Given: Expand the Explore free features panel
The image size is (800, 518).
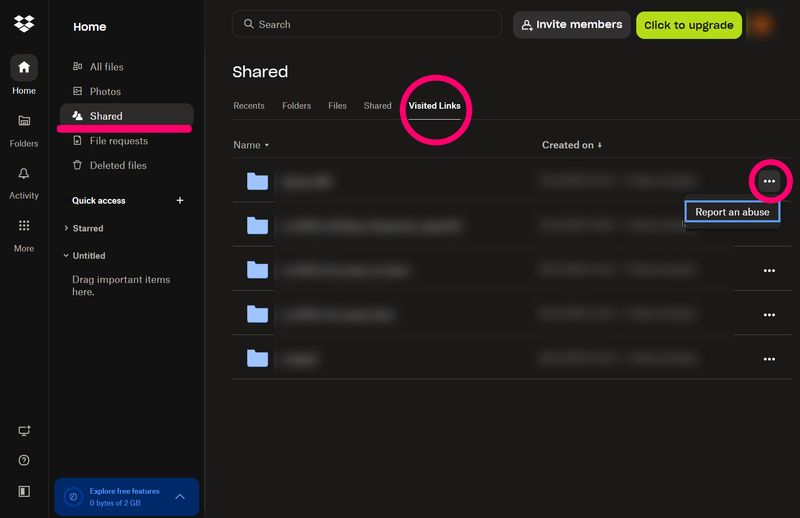Looking at the screenshot, I should click(x=180, y=496).
